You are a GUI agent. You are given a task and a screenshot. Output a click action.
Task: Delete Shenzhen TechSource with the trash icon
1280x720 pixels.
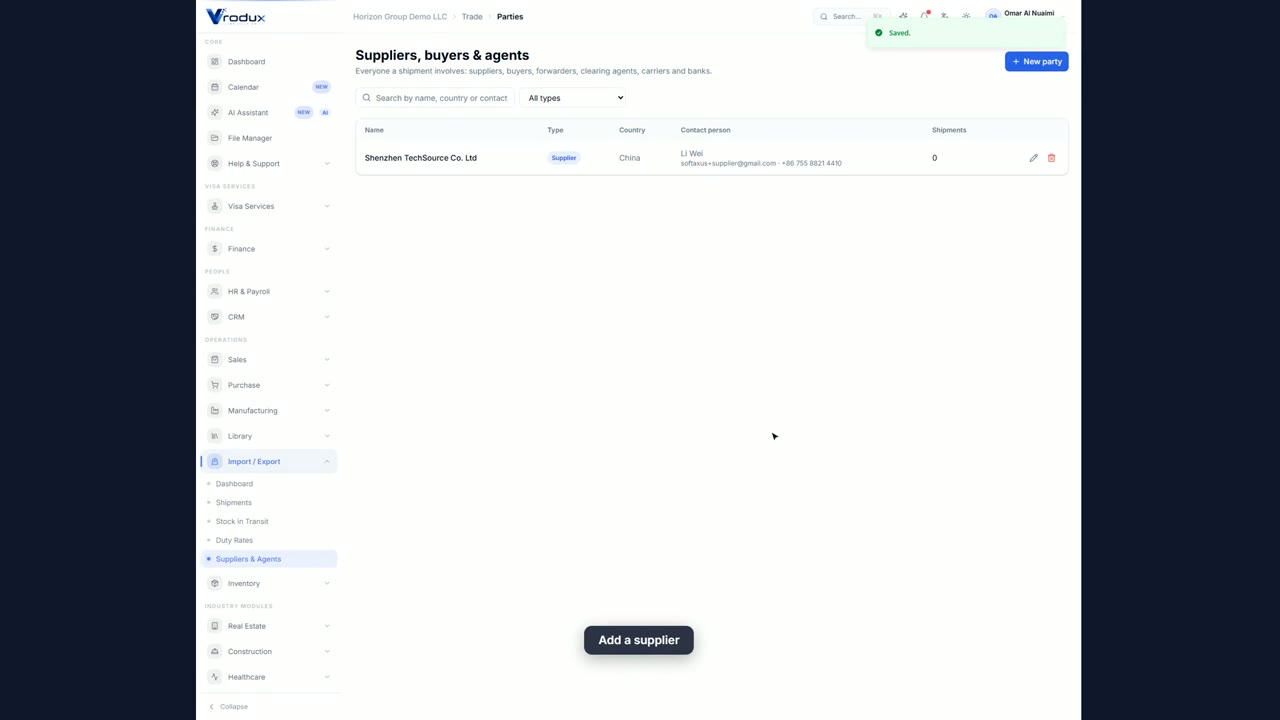click(1051, 158)
